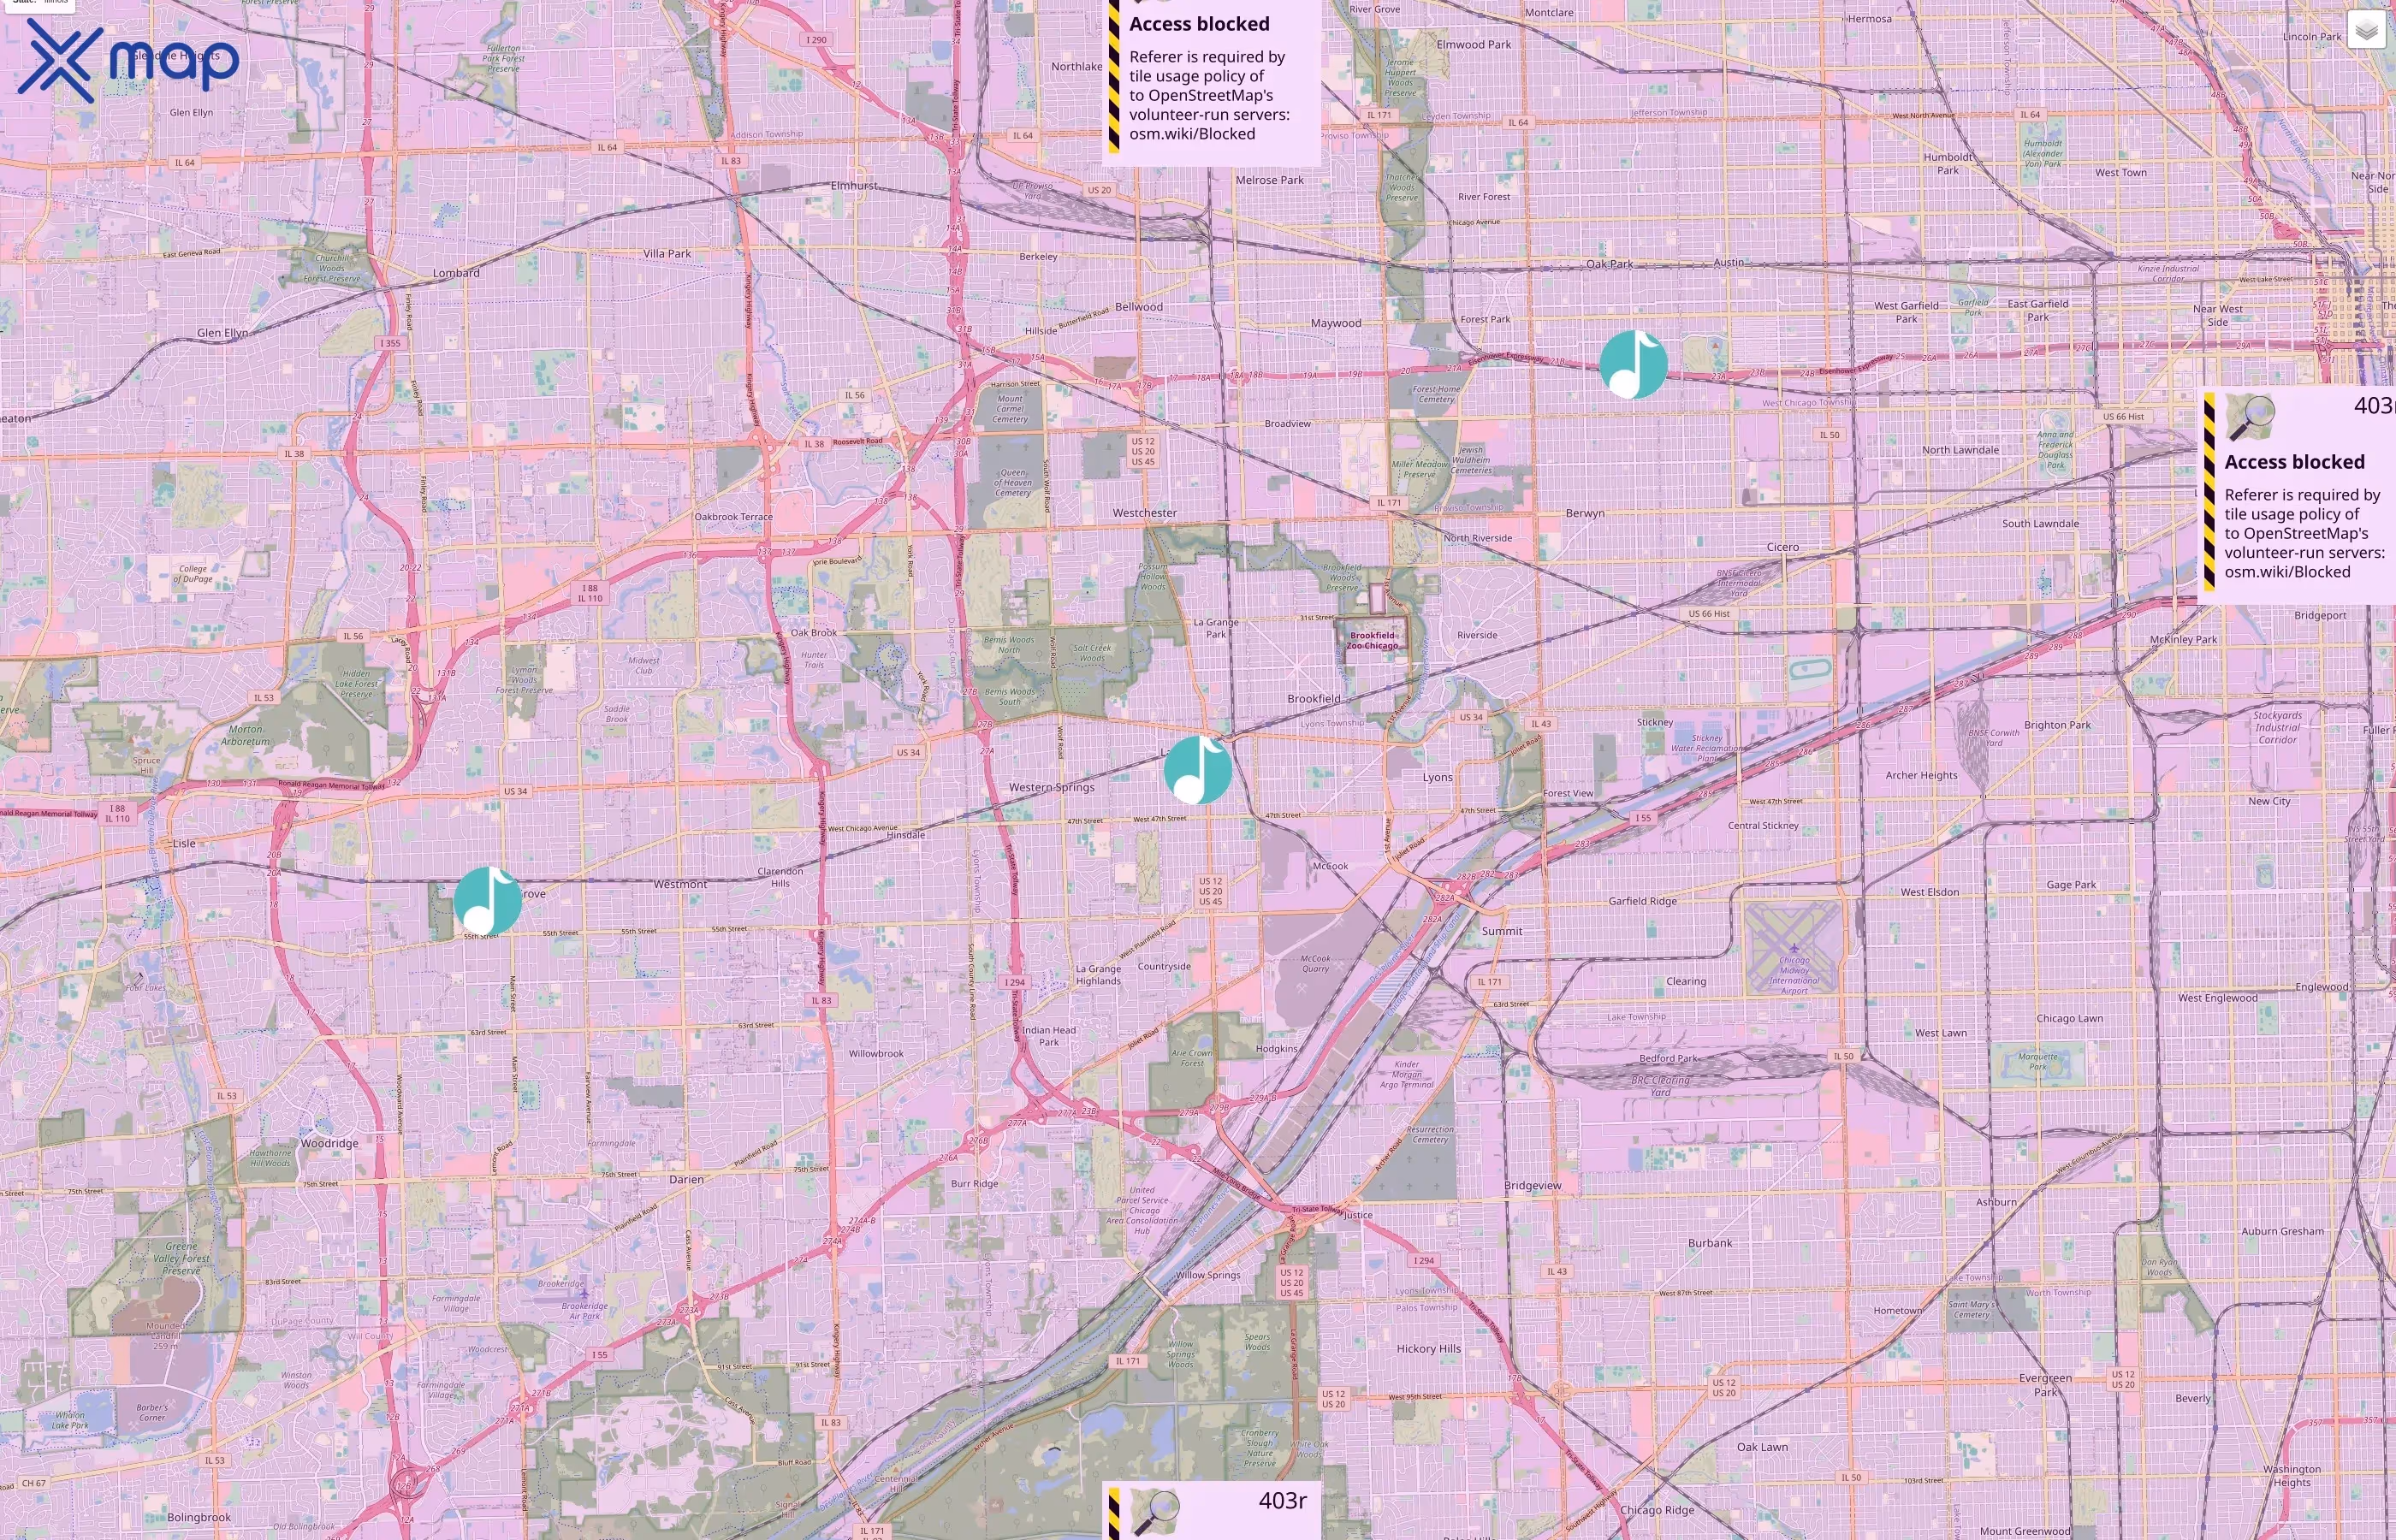This screenshot has height=1540, width=2396.
Task: Click the Archer Heights label
Action: (1921, 775)
